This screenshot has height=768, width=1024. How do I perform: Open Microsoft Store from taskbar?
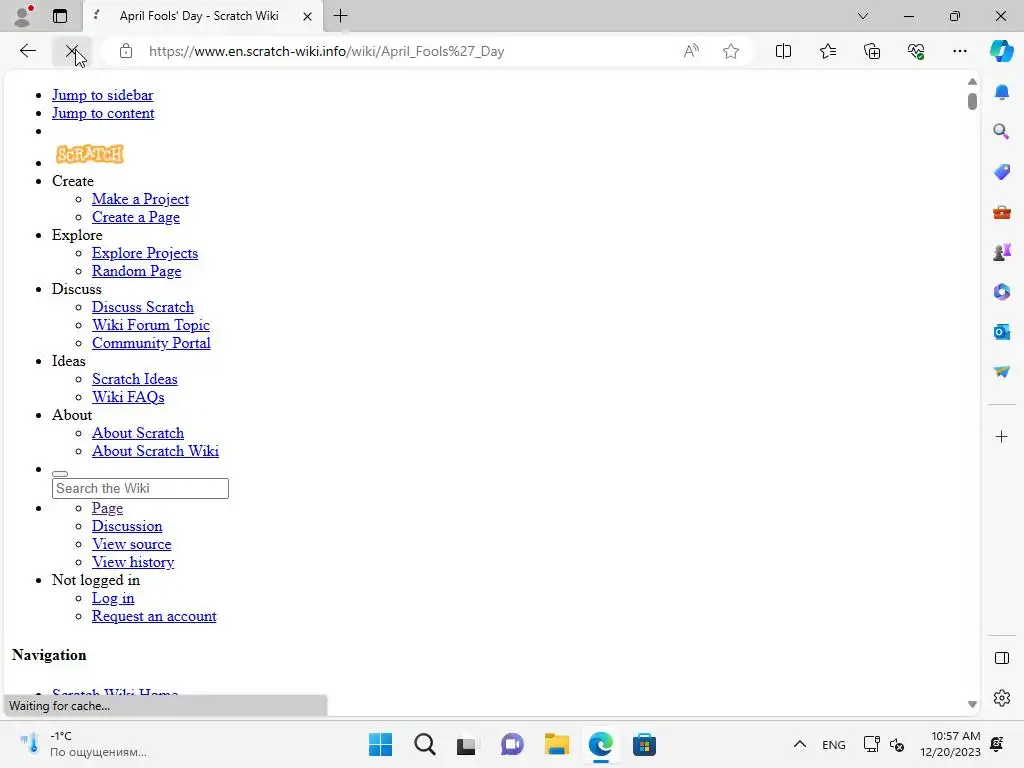[644, 744]
